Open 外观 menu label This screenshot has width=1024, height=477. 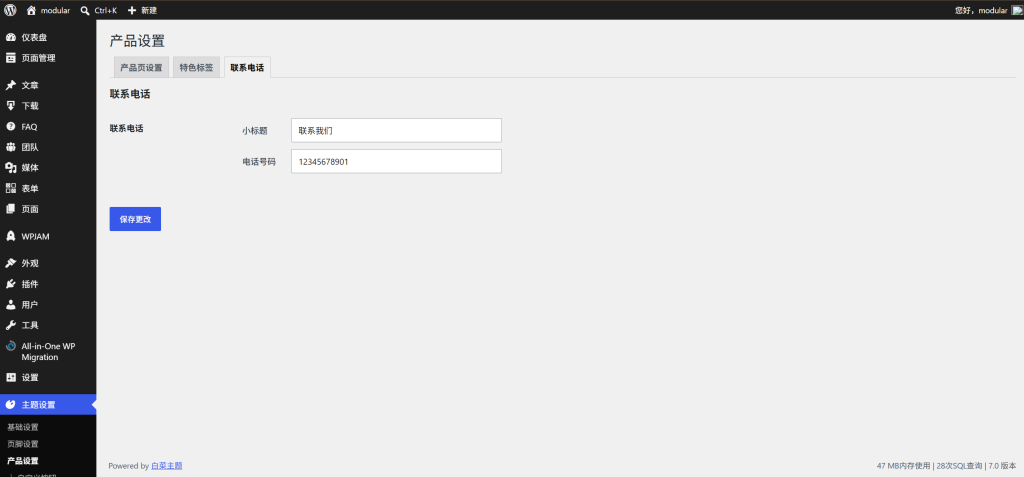(30, 263)
